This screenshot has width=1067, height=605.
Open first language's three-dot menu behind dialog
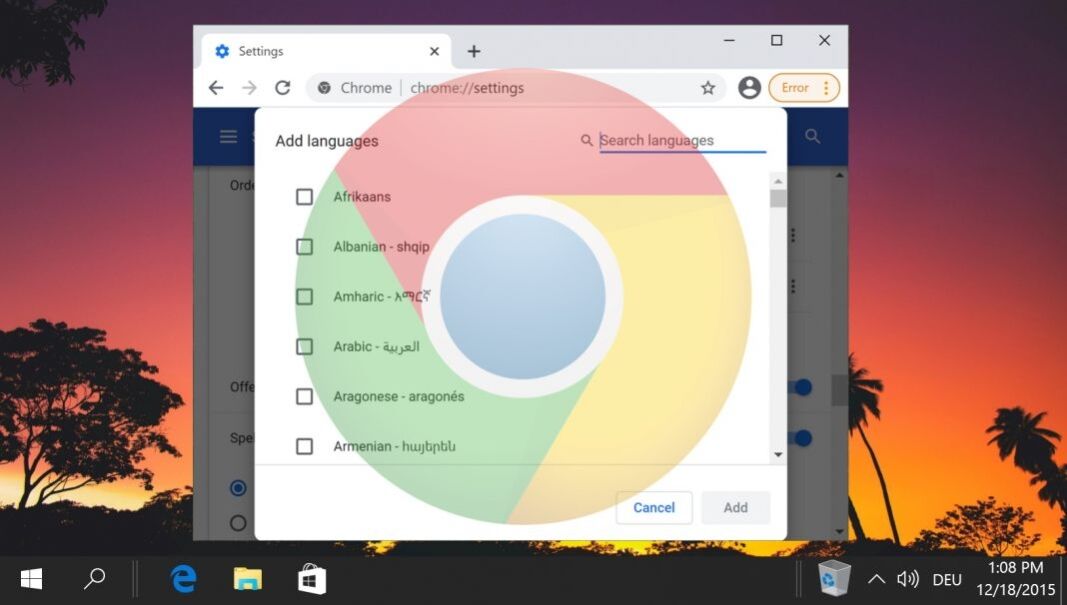(793, 235)
